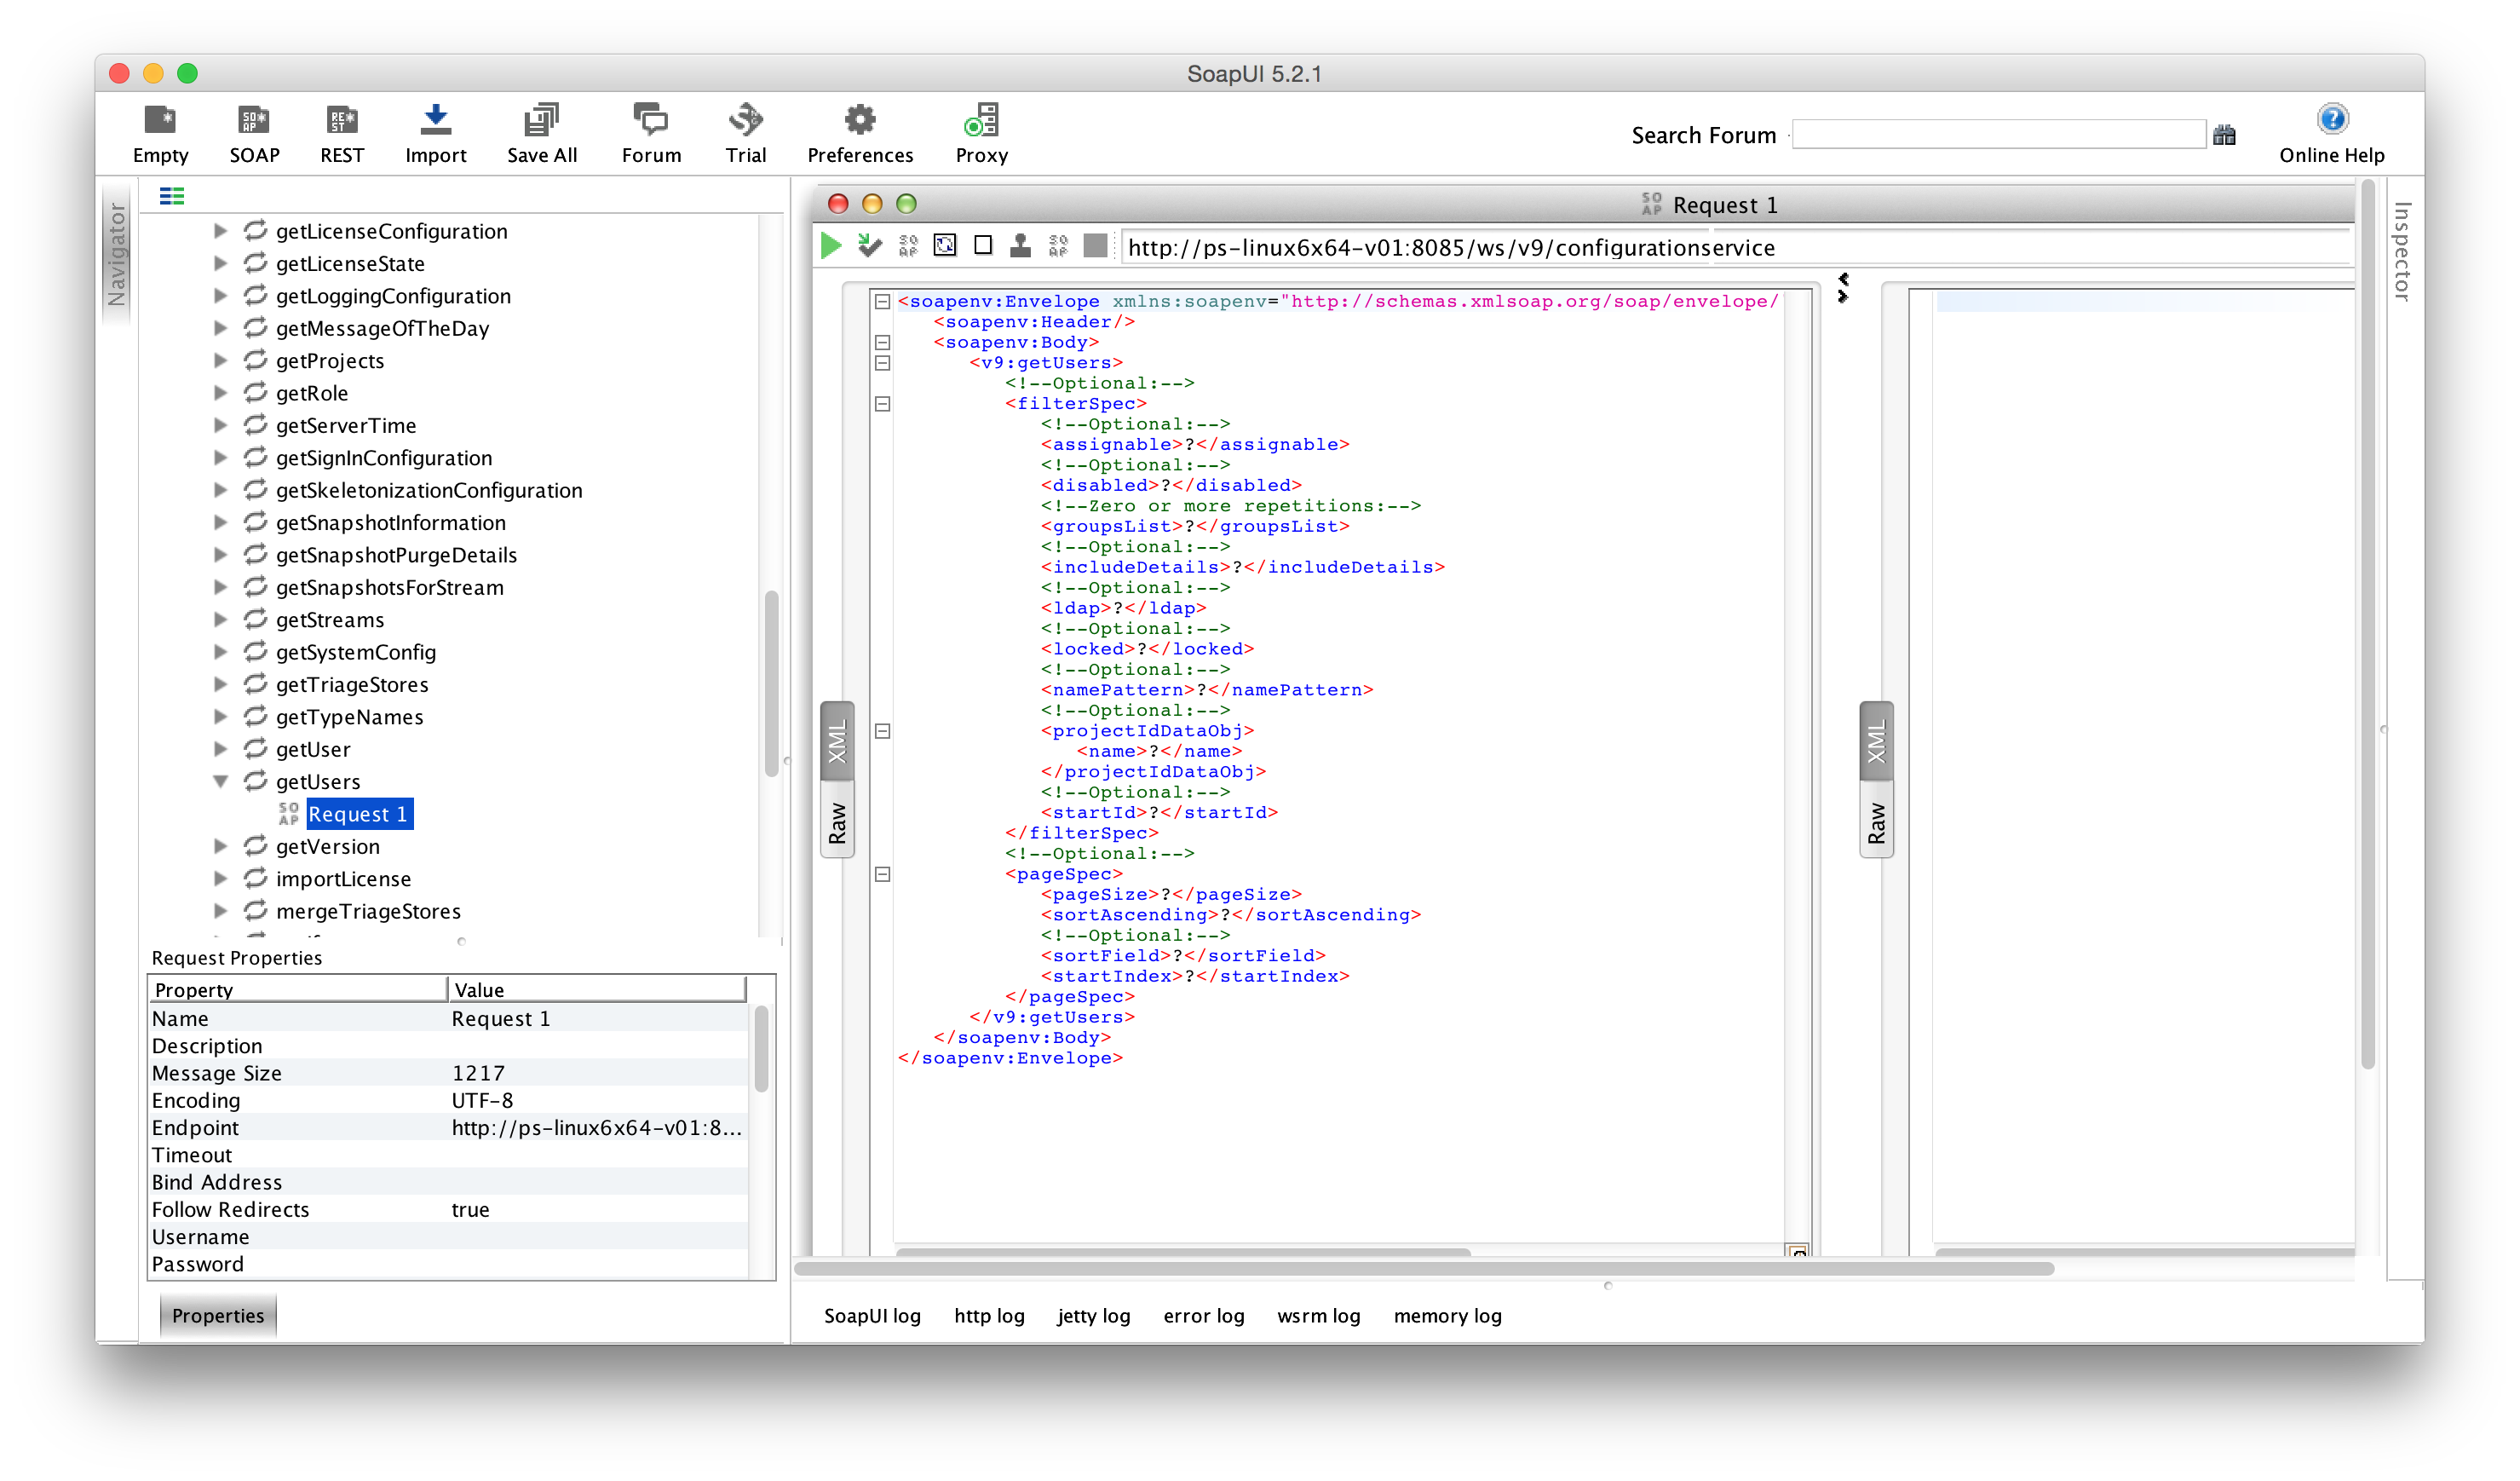Open Preferences from the gear toolbar icon

tap(860, 133)
